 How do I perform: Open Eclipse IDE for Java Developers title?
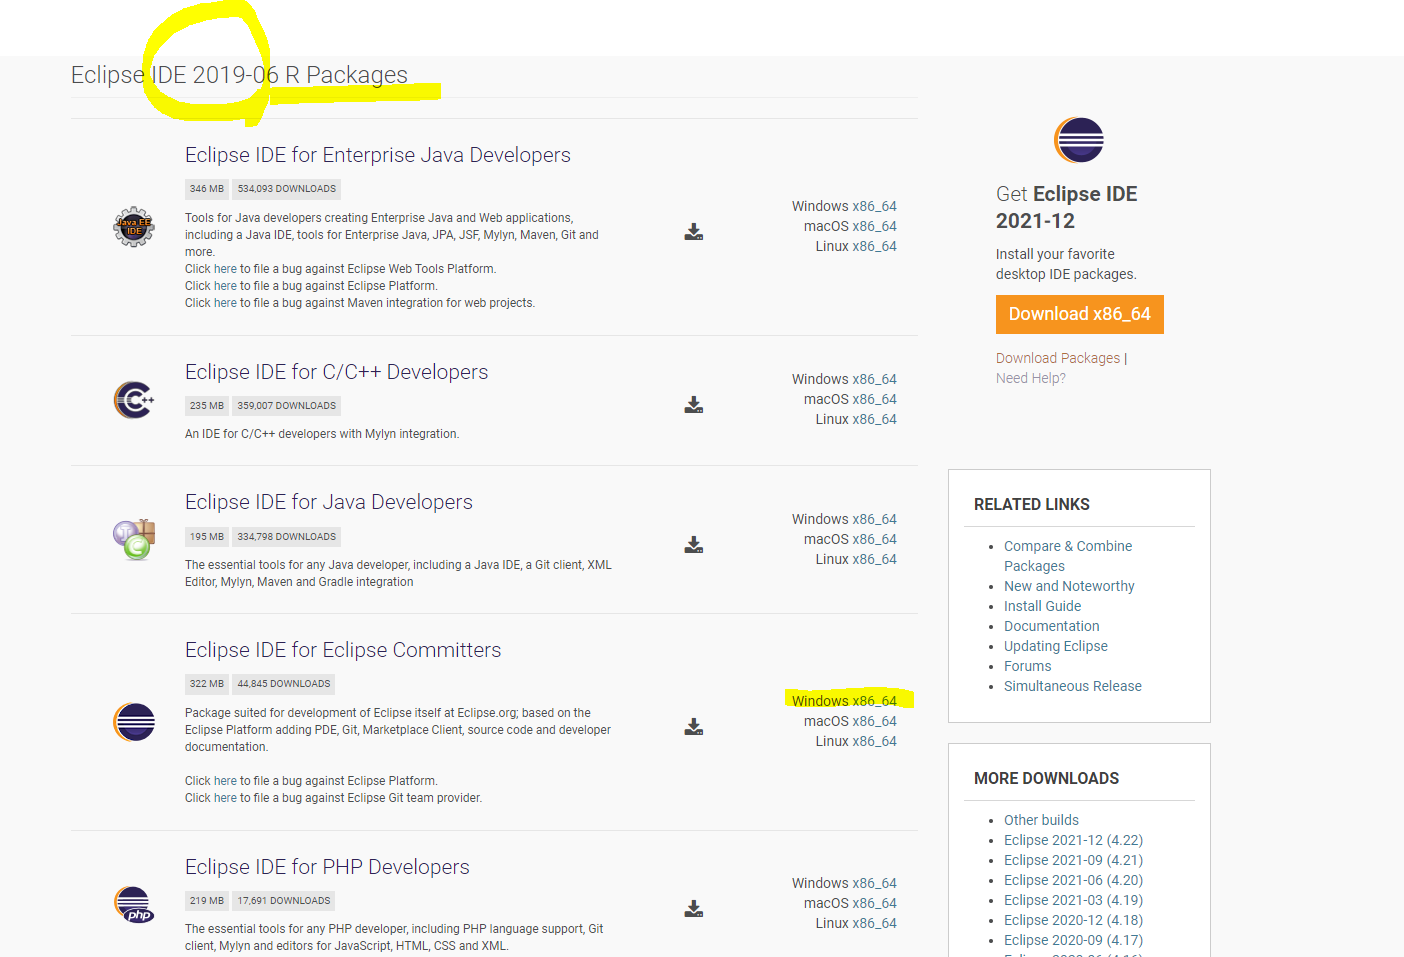329,502
